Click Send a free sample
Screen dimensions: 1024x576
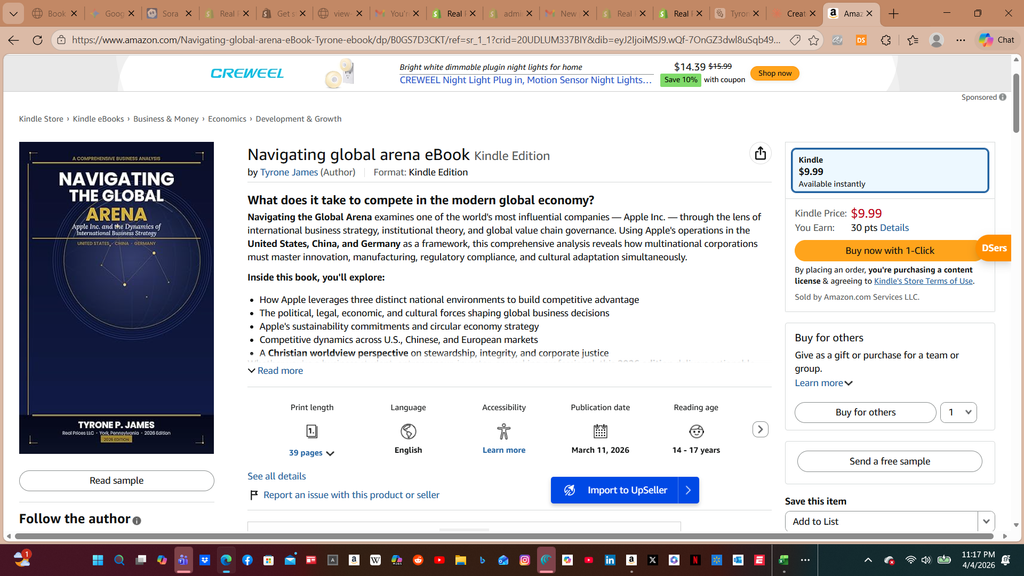pyautogui.click(x=889, y=461)
